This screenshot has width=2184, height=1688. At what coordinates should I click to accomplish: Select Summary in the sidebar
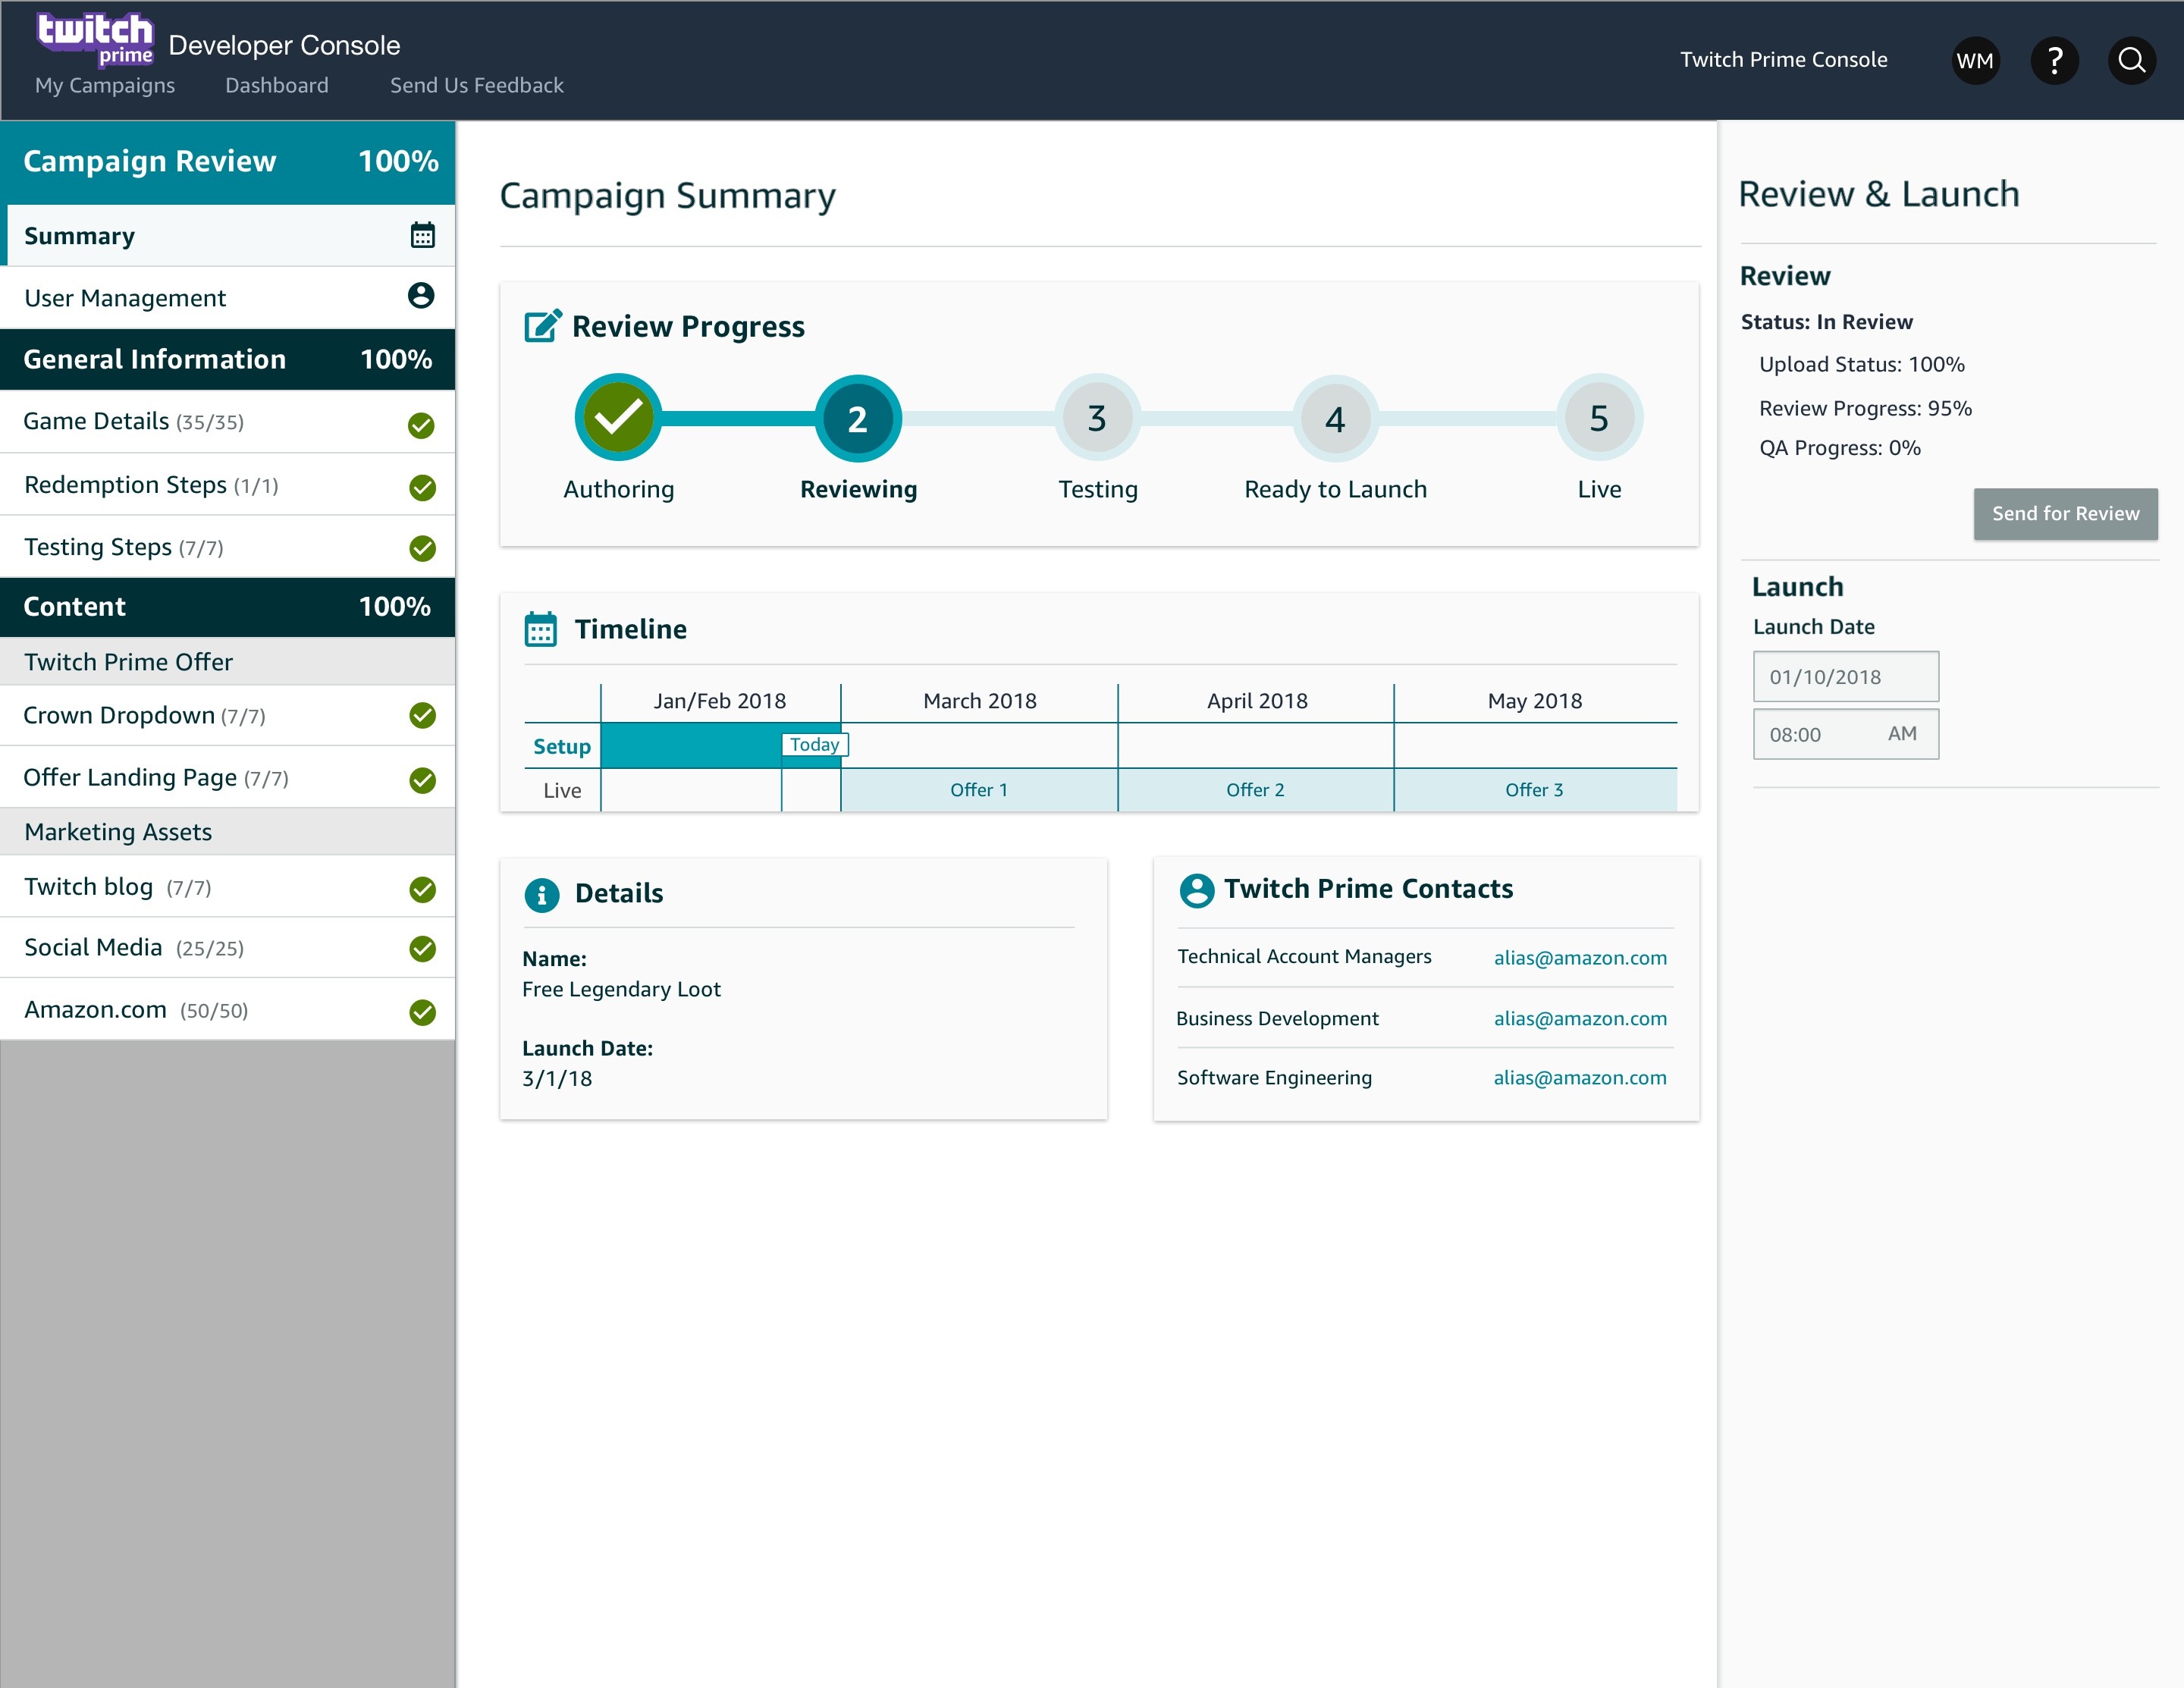pos(228,236)
